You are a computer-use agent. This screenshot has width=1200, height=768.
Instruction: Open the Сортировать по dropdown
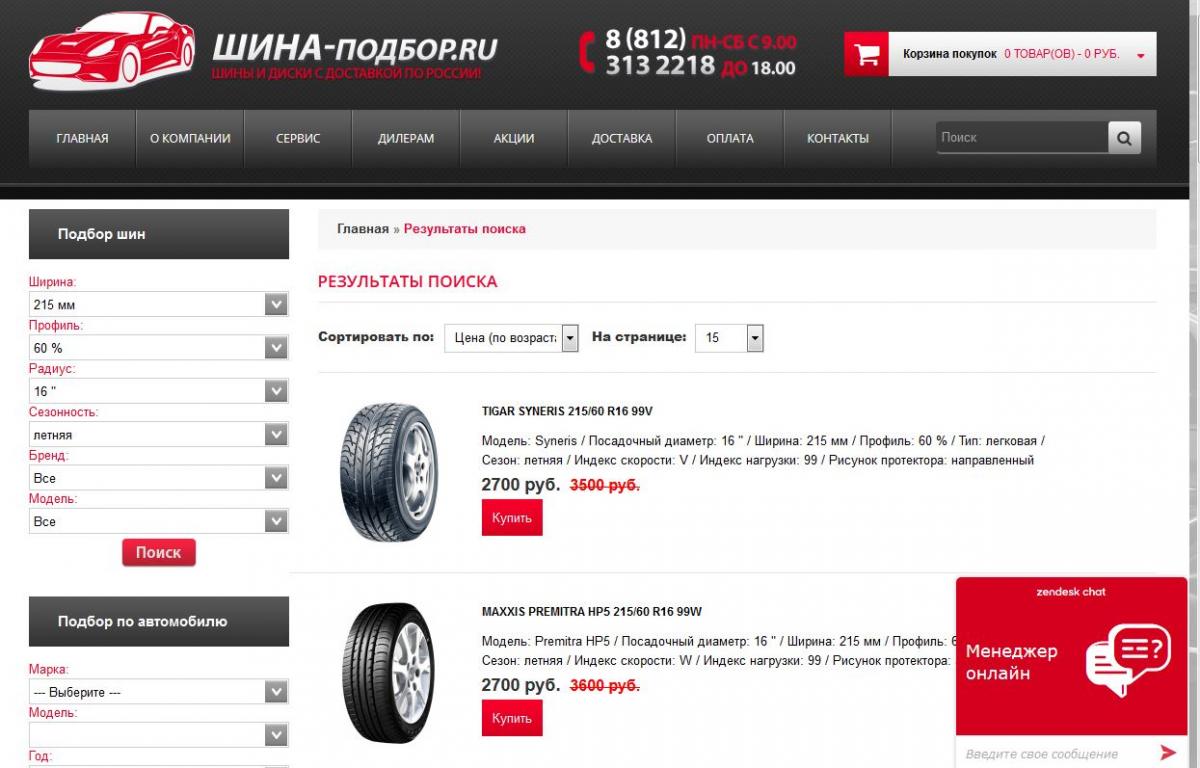tap(512, 338)
